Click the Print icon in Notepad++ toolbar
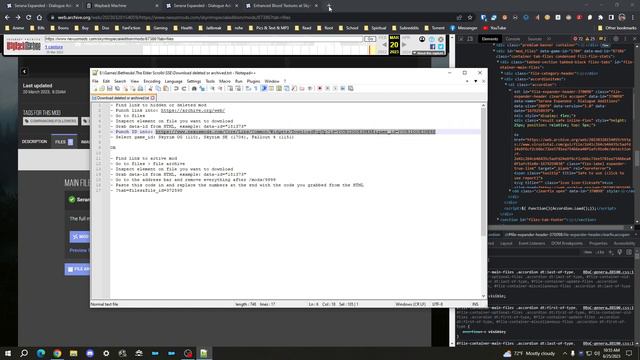Screen dimensions: 640x360 click(x=140, y=88)
